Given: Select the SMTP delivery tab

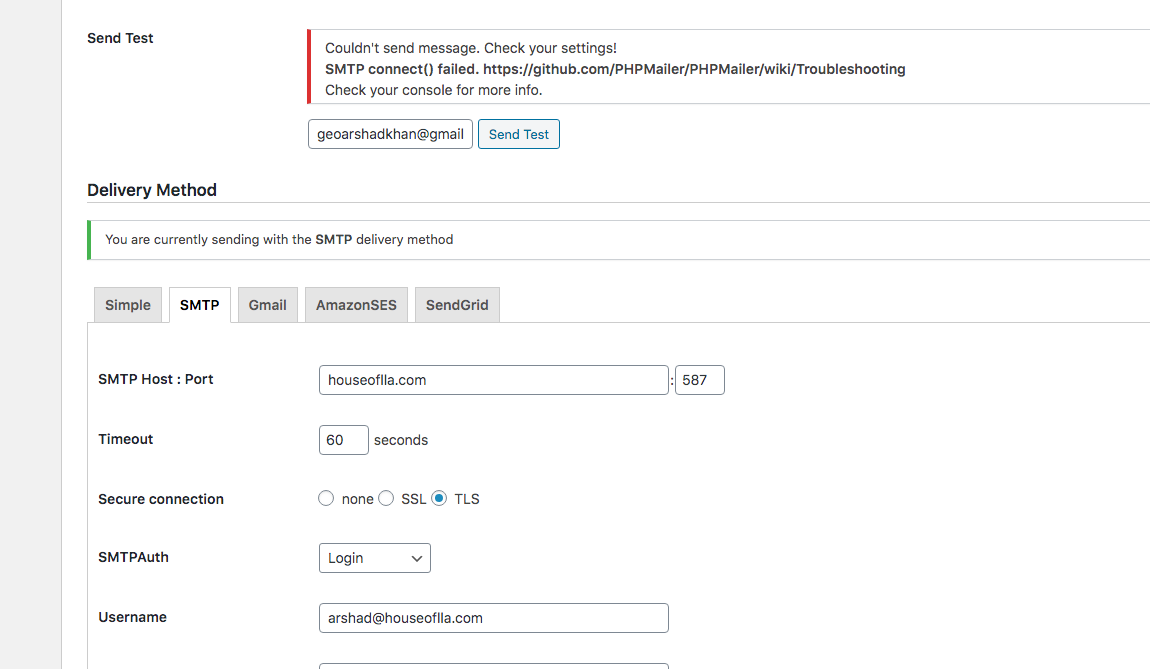Looking at the screenshot, I should [199, 305].
